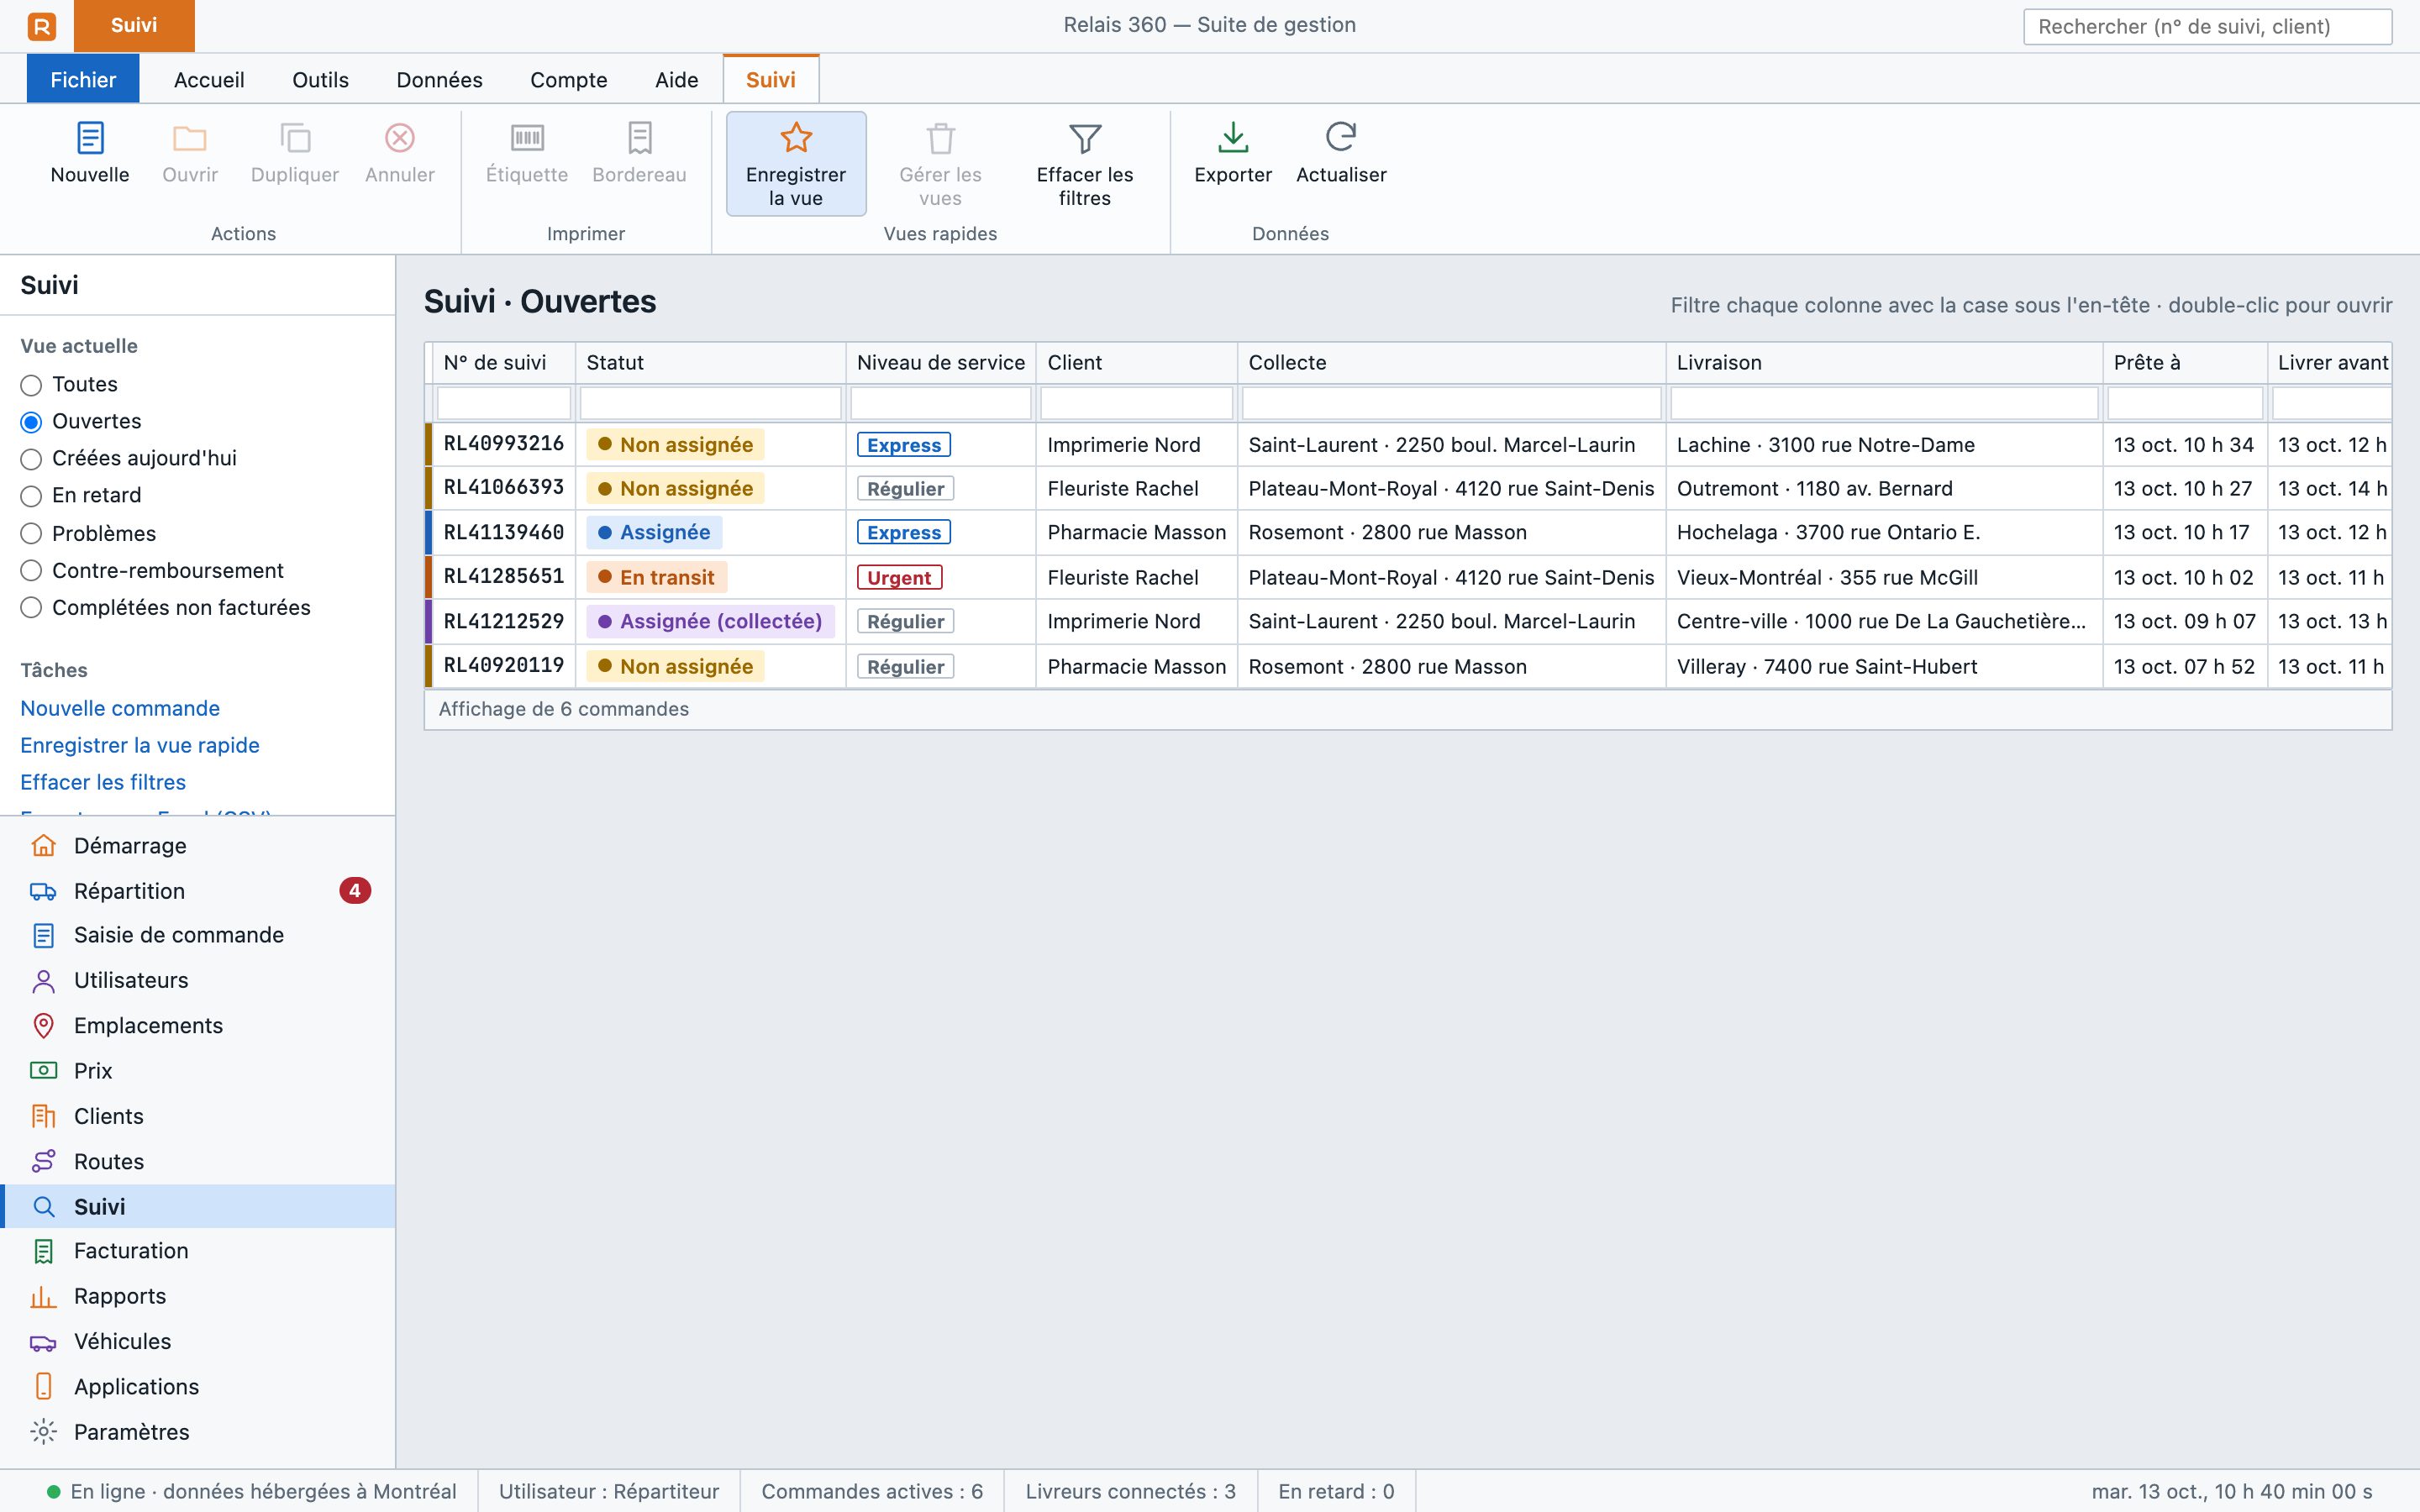Select order row RL40993216
Viewport: 2420px width, 1512px height.
tap(1409, 445)
